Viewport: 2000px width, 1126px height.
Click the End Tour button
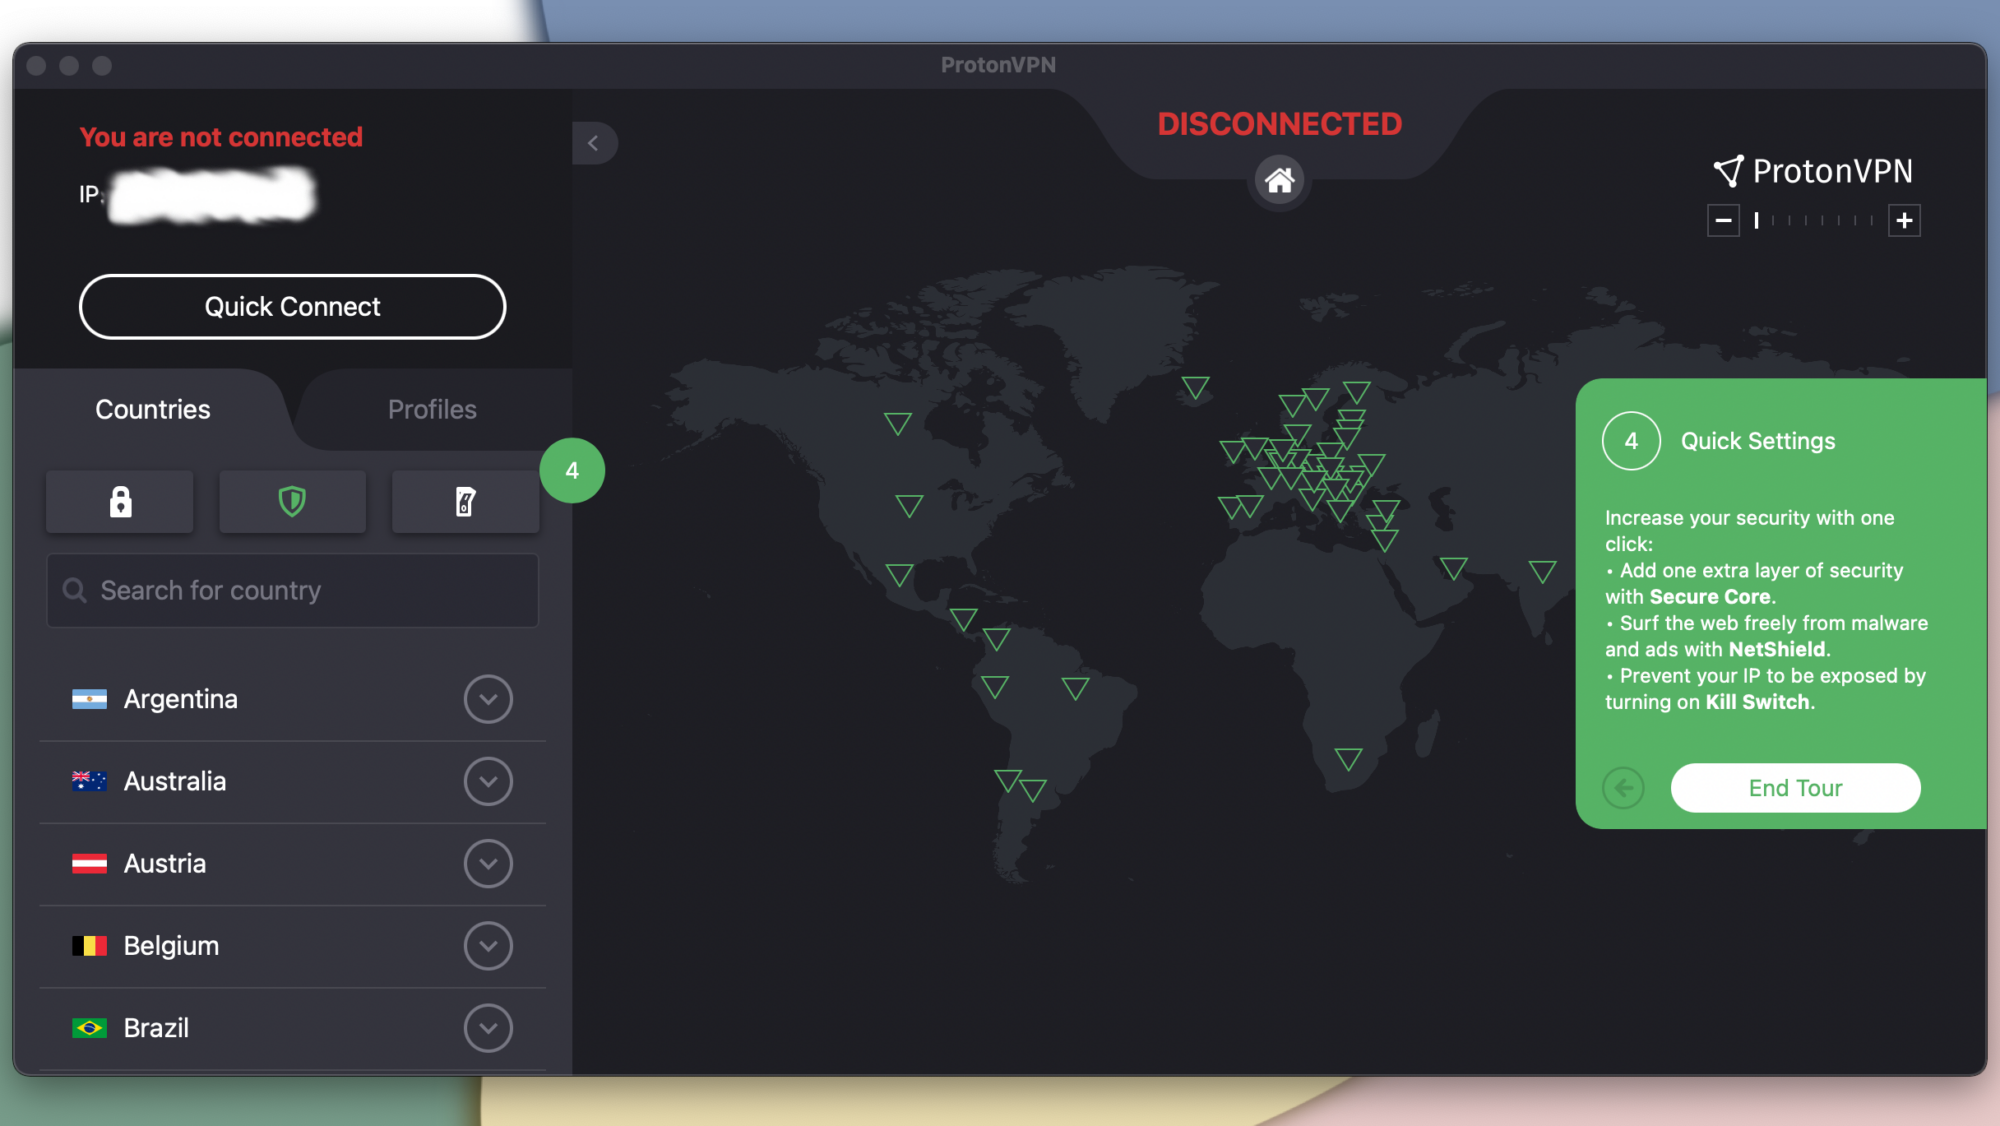pos(1795,788)
